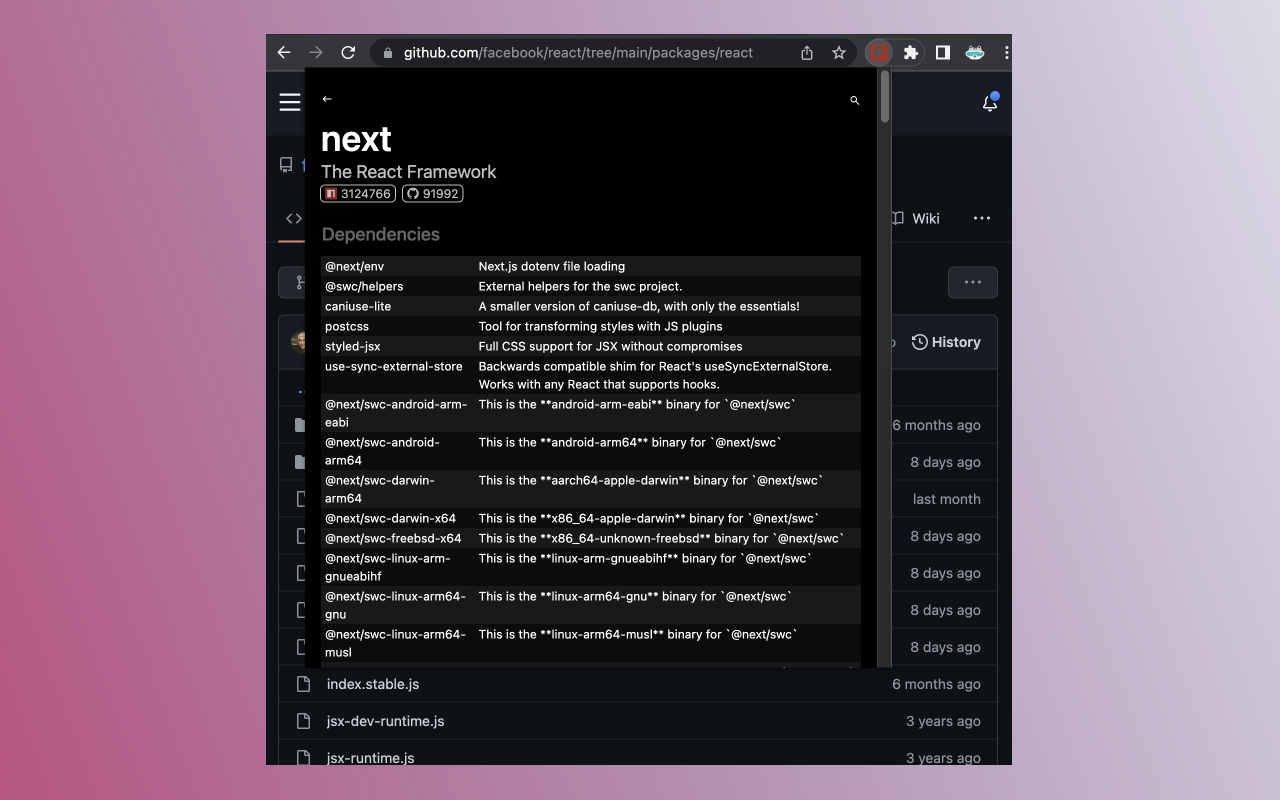The width and height of the screenshot is (1280, 800).
Task: Open styled-jsx dependency
Action: coord(353,346)
